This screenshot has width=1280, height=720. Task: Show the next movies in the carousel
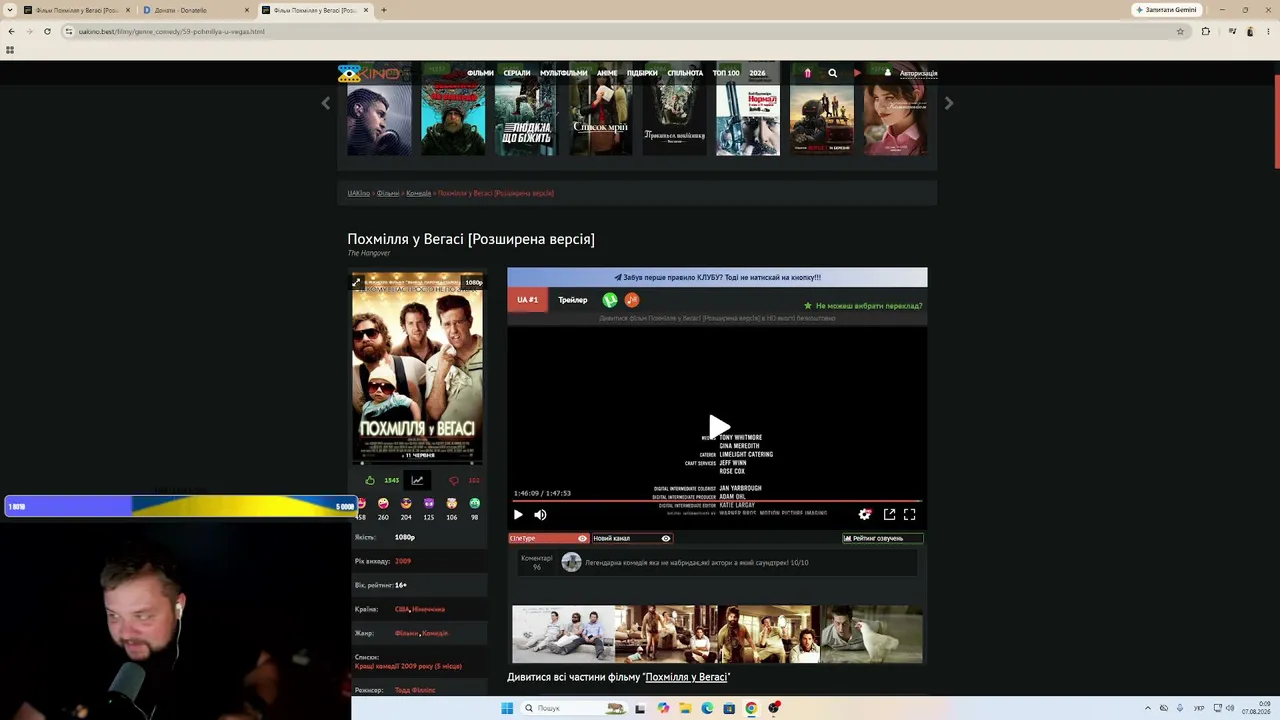click(x=949, y=103)
